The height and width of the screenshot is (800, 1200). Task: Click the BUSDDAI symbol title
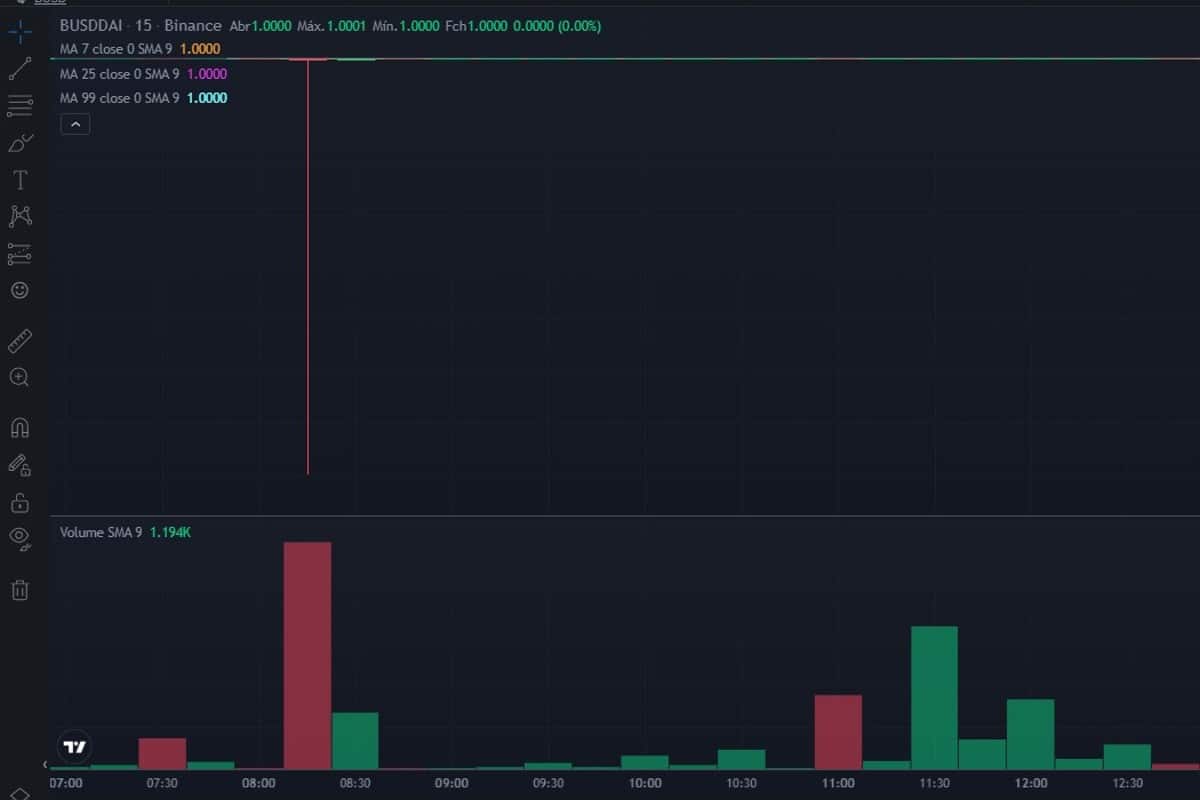point(93,25)
